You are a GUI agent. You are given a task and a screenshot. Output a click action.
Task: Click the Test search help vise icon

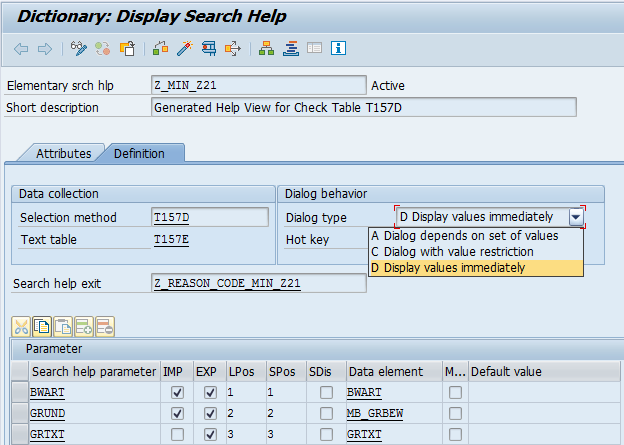(209, 49)
